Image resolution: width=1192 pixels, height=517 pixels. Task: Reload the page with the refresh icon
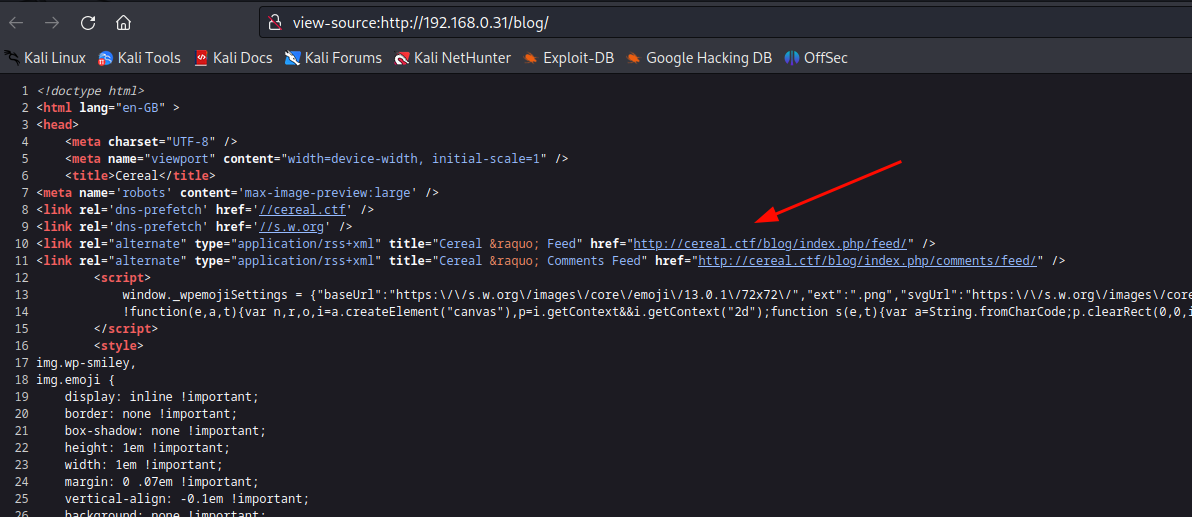pos(87,23)
